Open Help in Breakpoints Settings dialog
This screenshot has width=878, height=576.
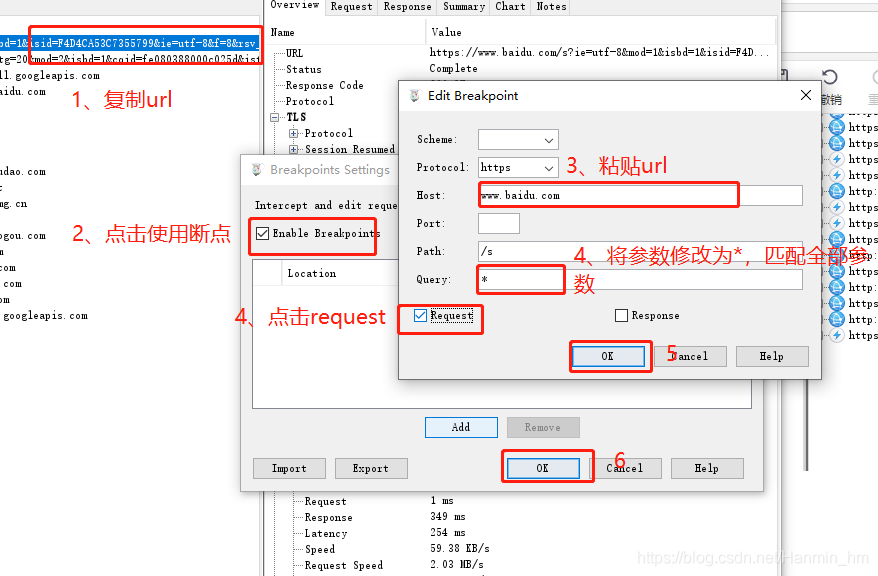point(707,469)
